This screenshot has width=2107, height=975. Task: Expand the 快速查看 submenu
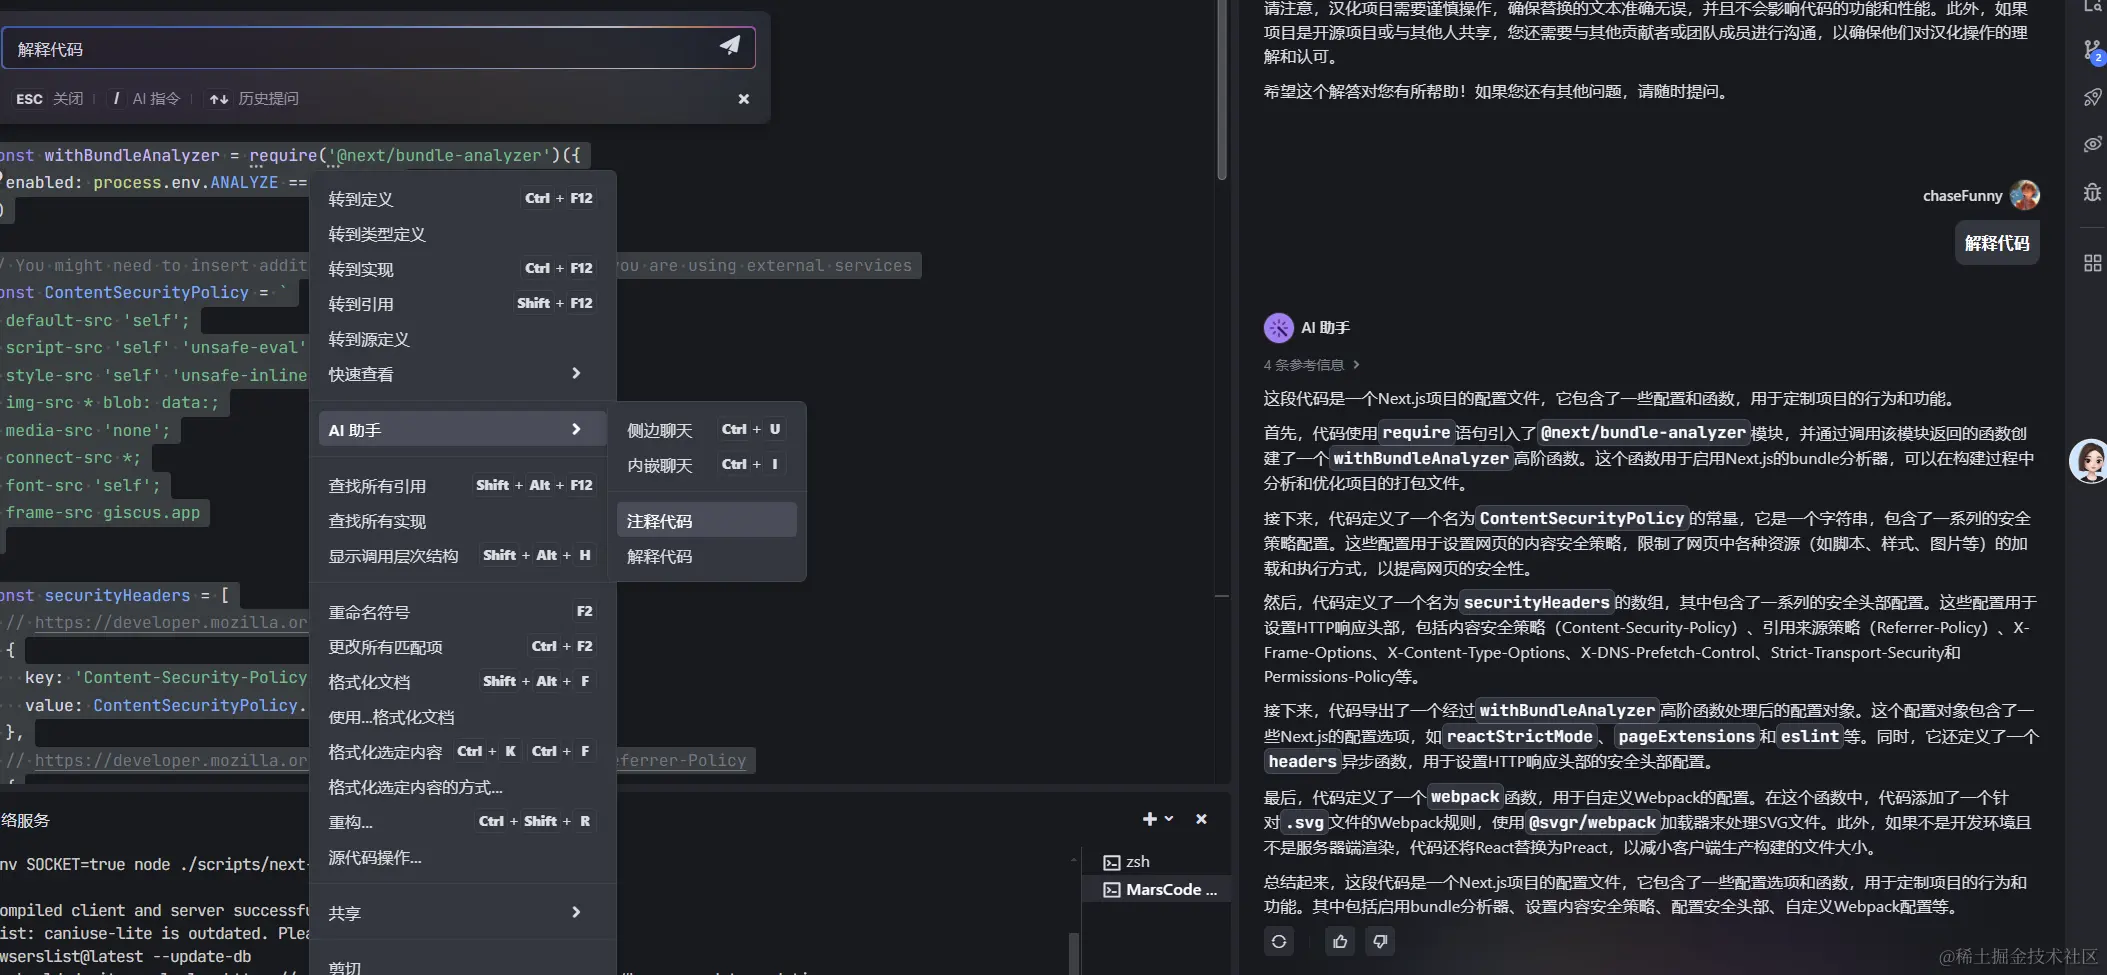(x=462, y=374)
